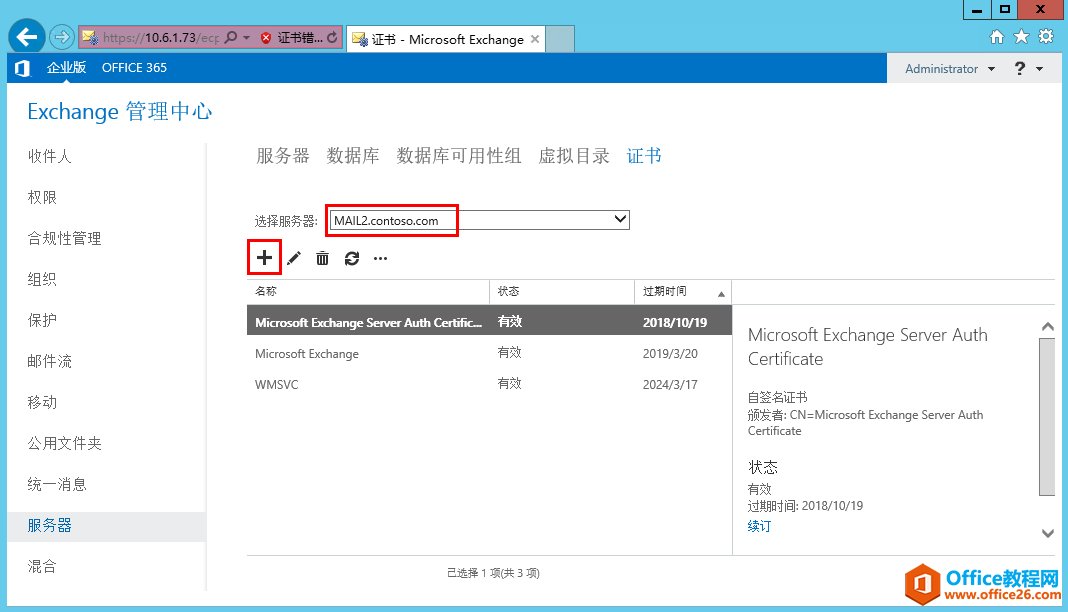The width and height of the screenshot is (1068, 612).
Task: Open Internet Explorer home page icon
Action: tap(996, 36)
